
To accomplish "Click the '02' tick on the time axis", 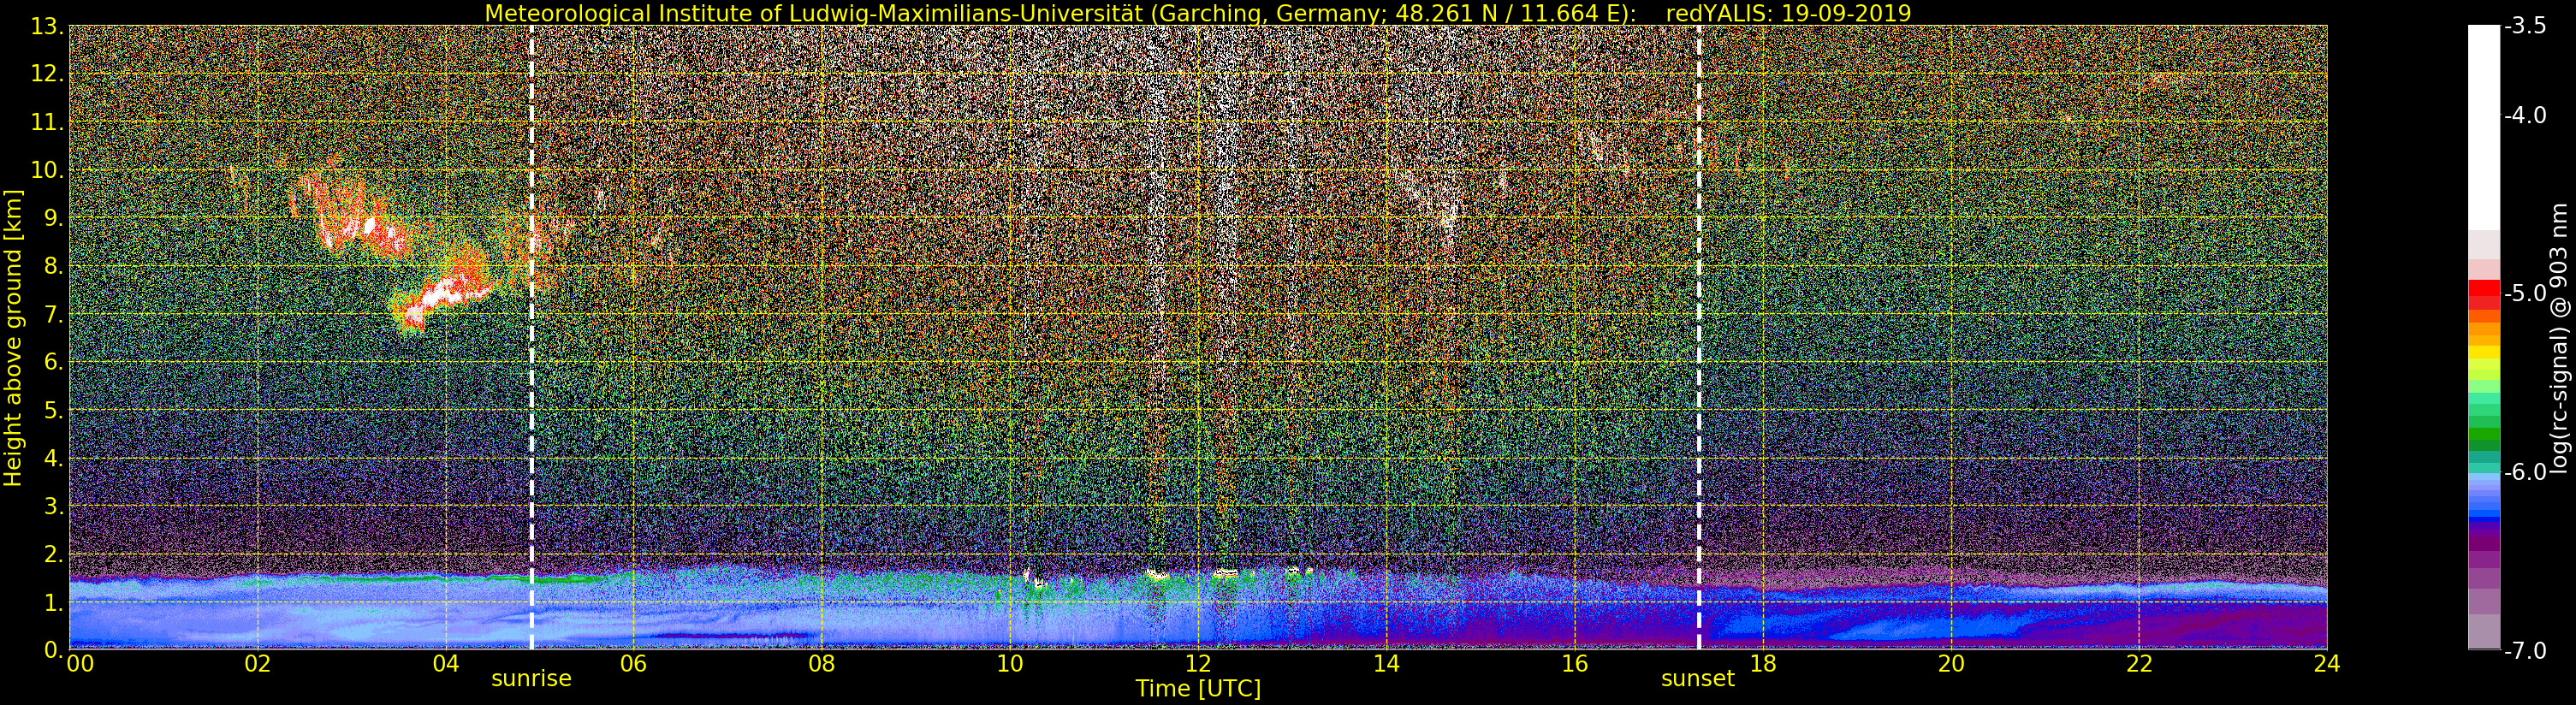I will [x=258, y=664].
